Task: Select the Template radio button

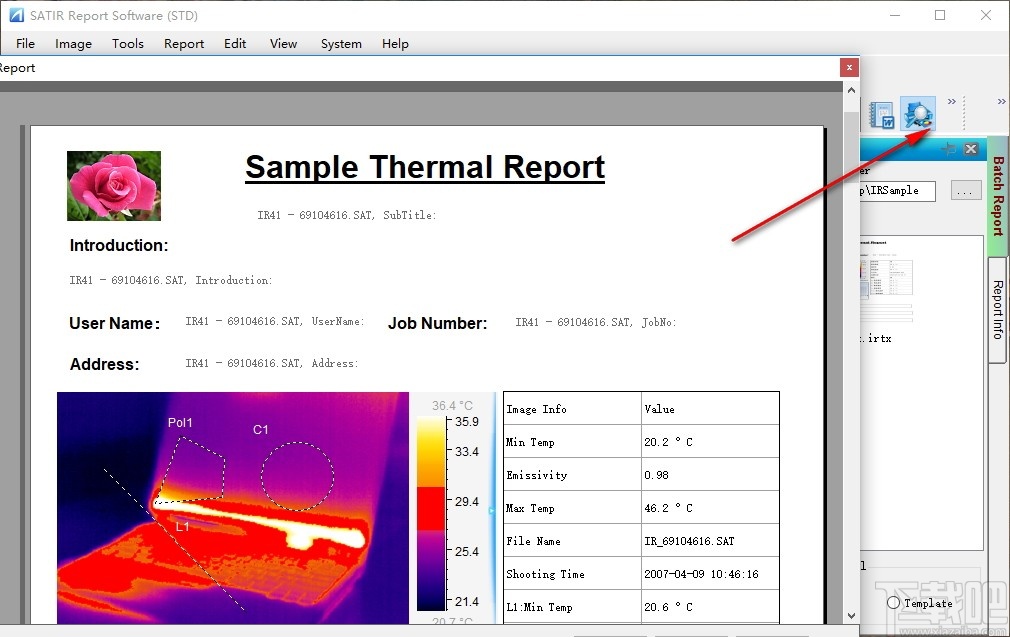Action: coord(894,602)
